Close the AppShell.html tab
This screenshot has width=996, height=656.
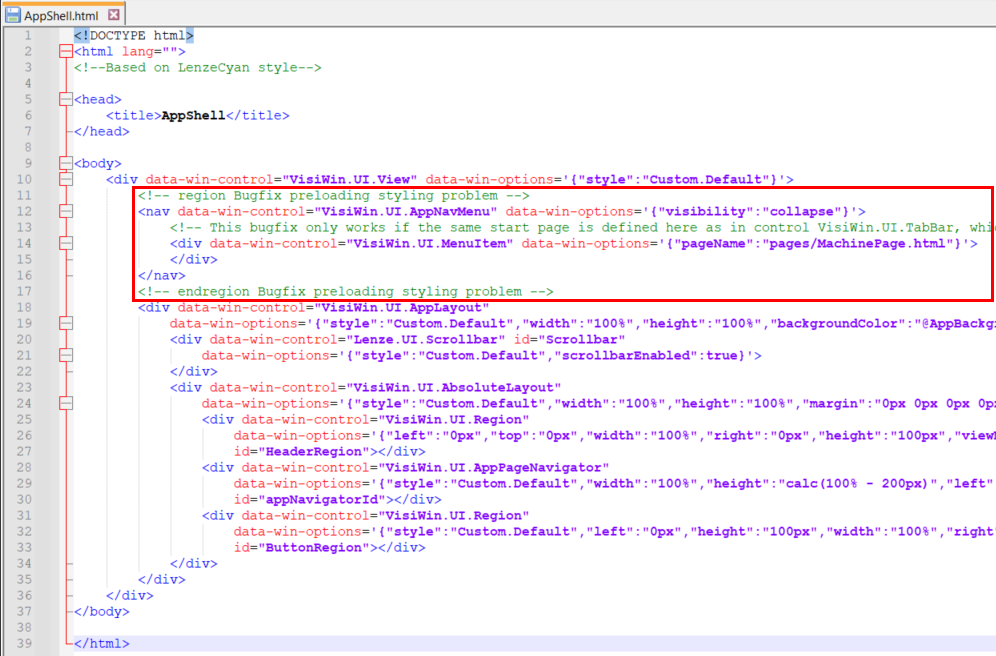pos(114,15)
